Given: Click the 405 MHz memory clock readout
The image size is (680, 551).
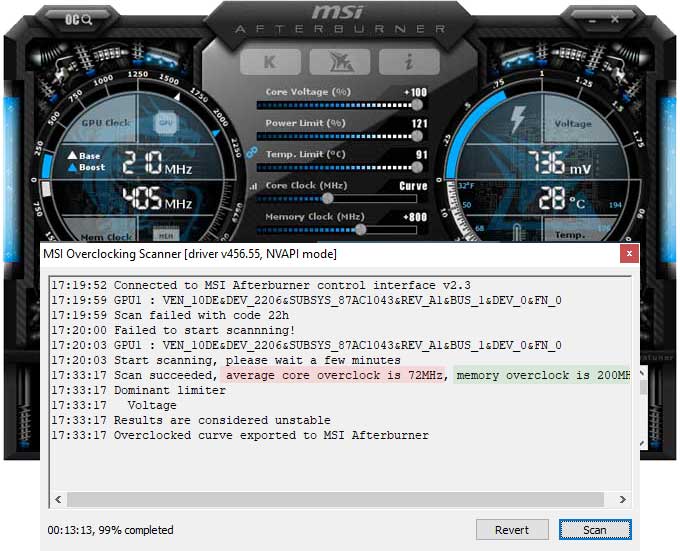Looking at the screenshot, I should tap(157, 199).
